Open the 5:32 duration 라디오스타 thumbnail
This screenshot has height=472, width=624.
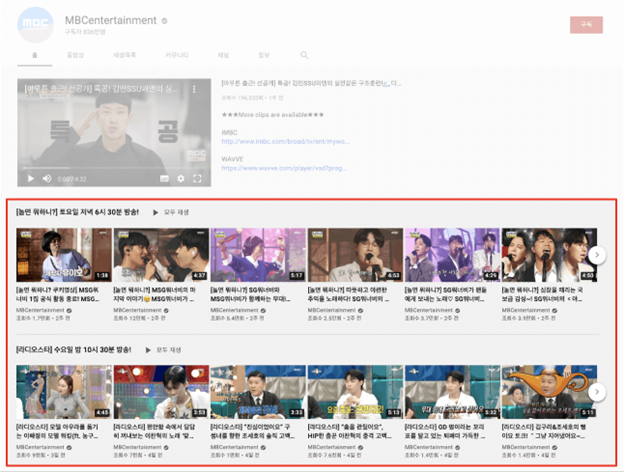pos(452,392)
